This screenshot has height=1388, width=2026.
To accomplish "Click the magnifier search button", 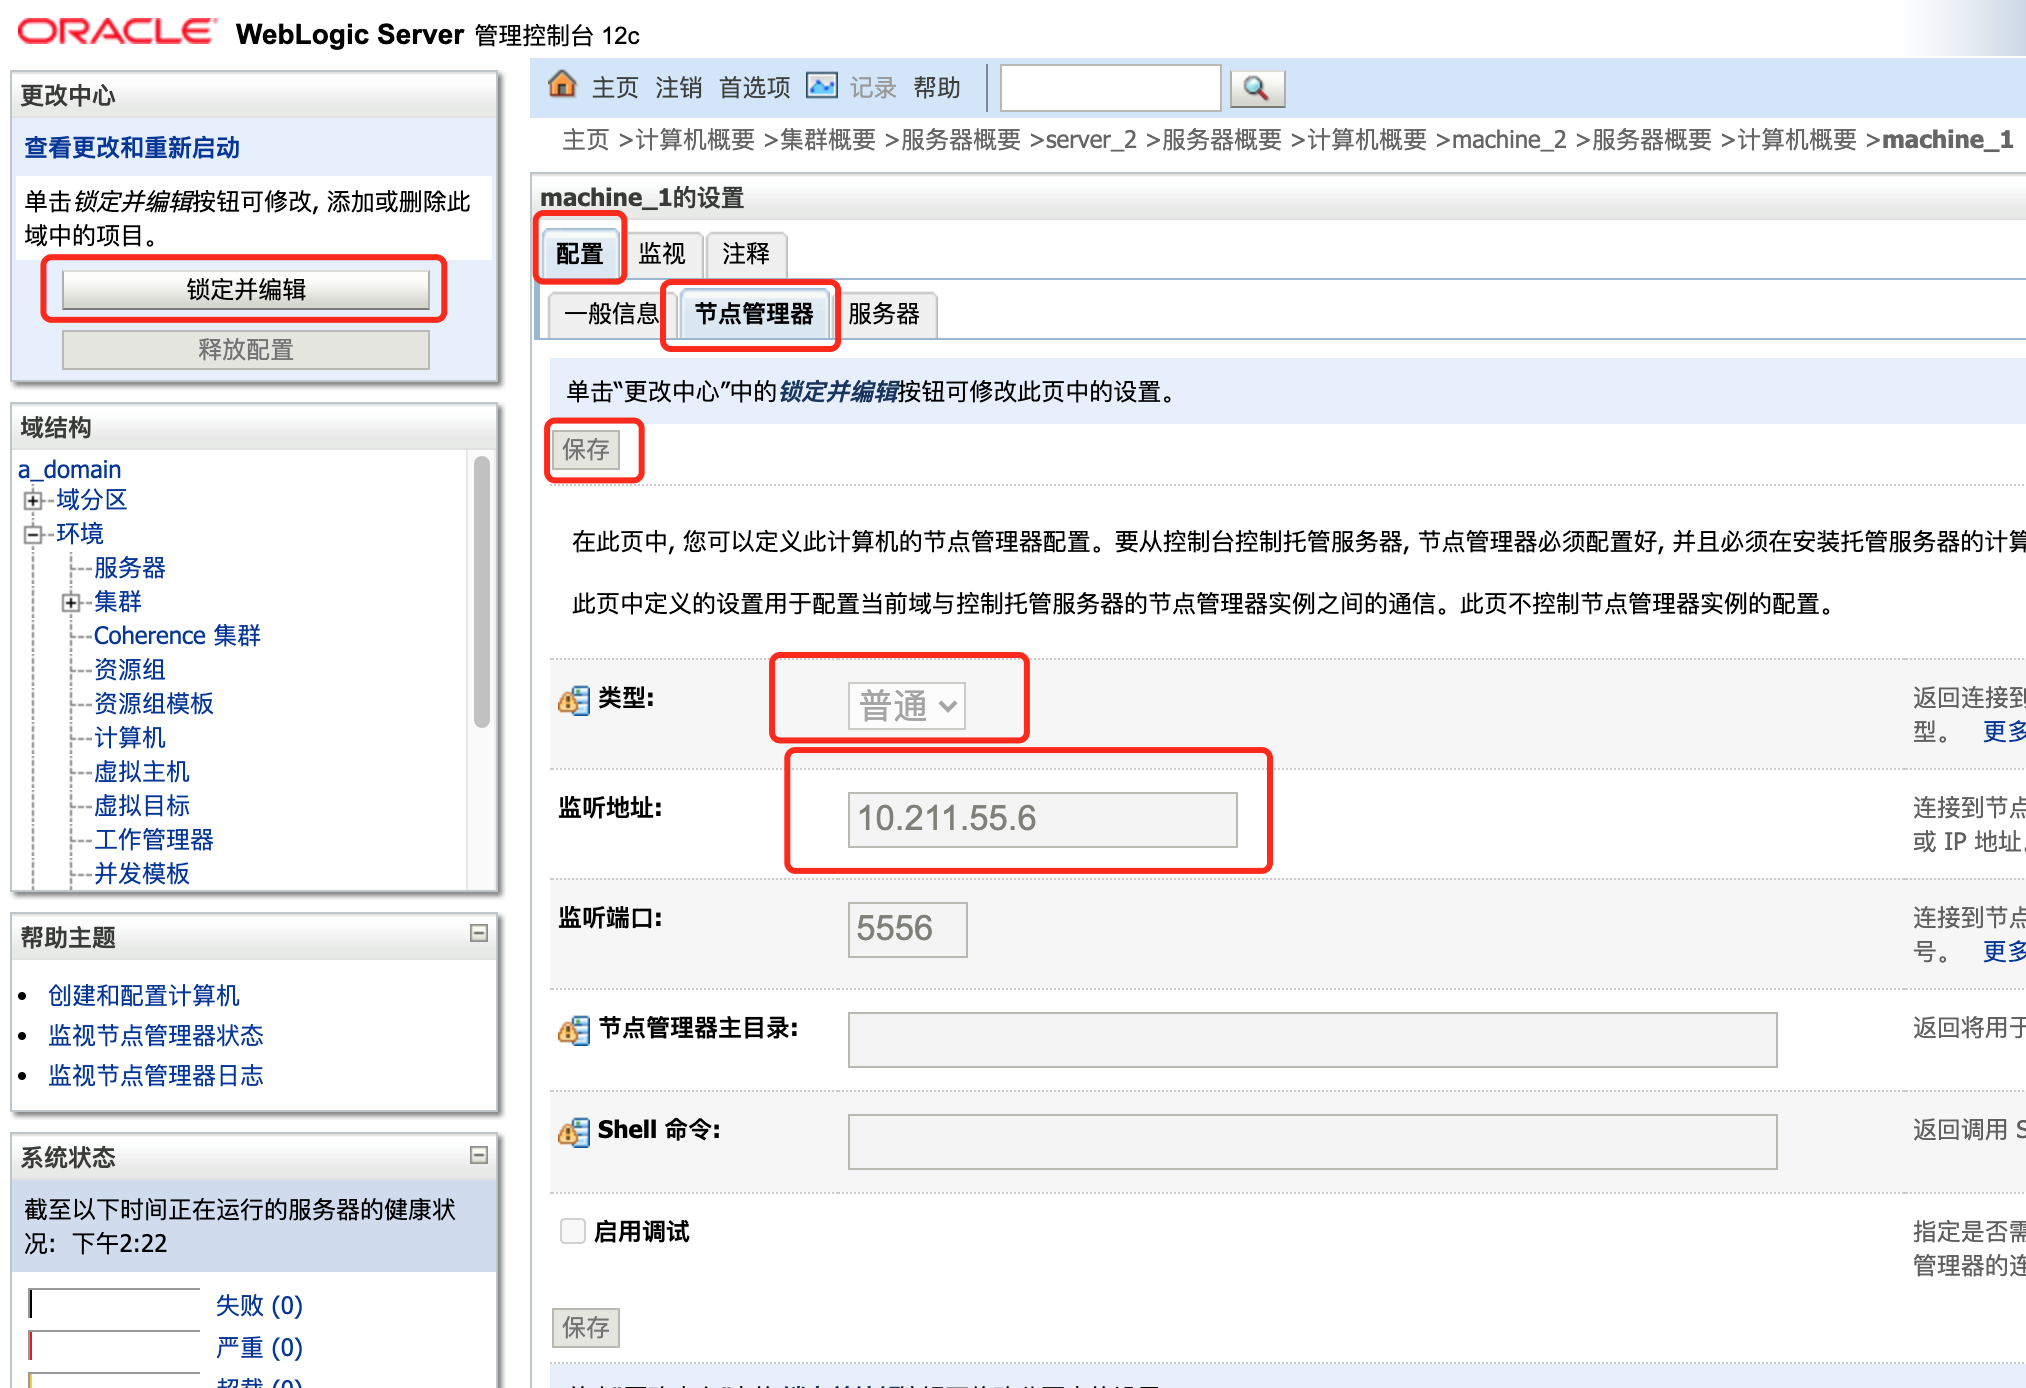I will click(1257, 88).
